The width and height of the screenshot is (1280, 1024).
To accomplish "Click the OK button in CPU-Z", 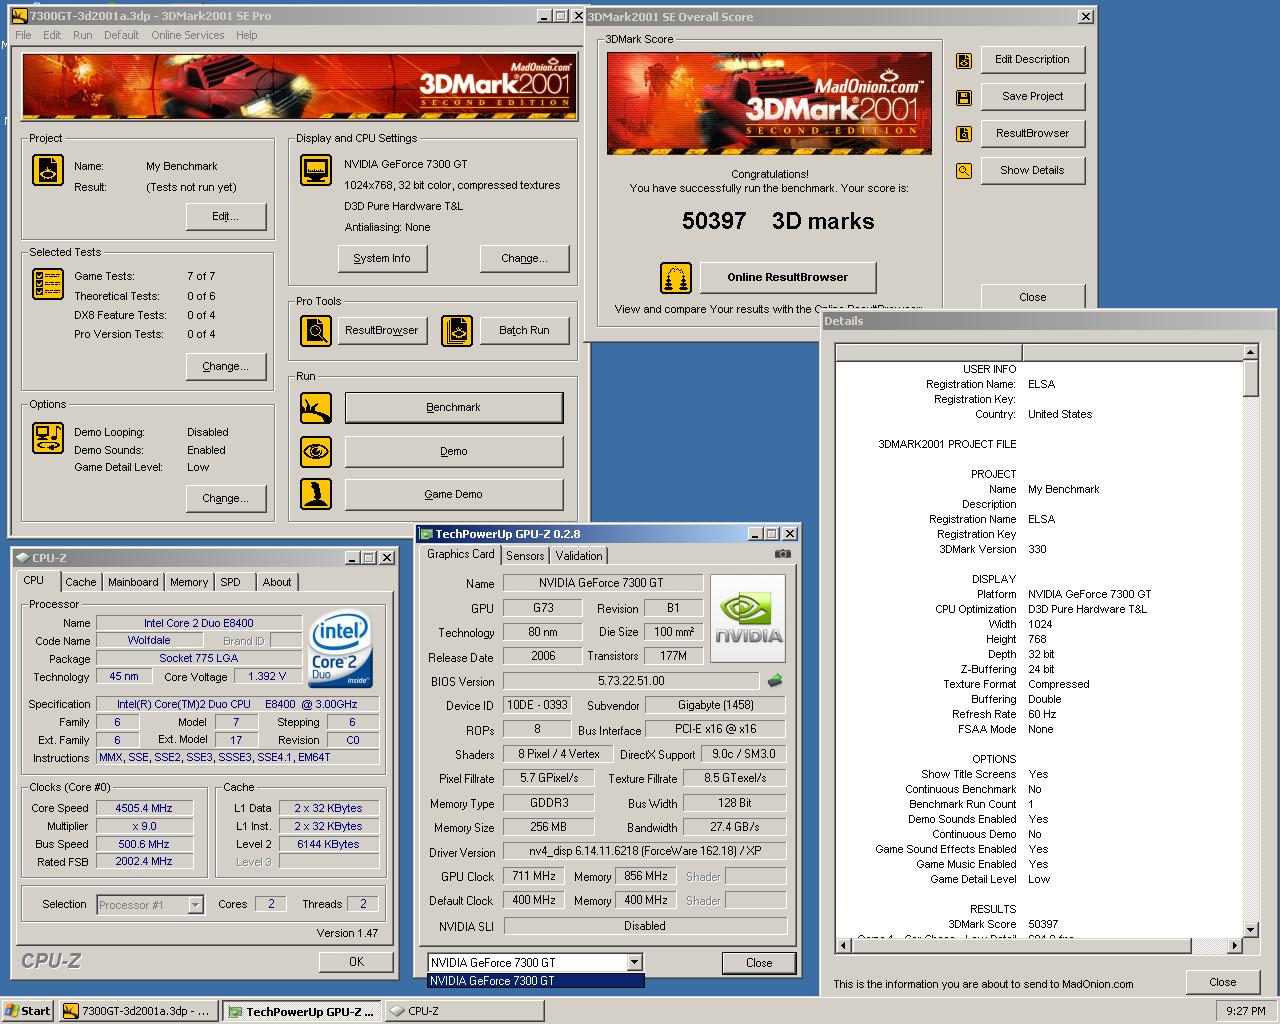I will pos(357,962).
